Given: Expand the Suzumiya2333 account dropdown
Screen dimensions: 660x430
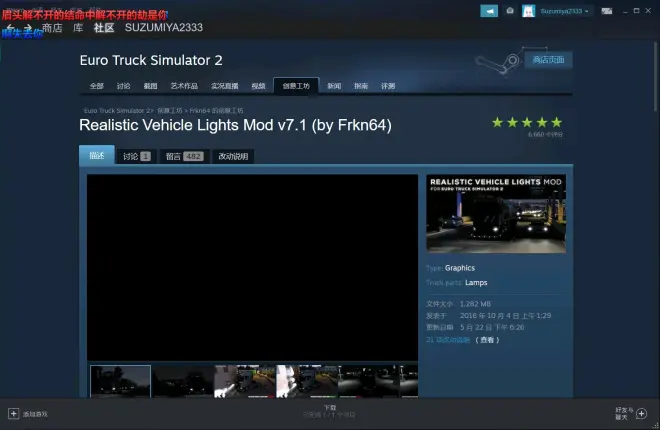Looking at the screenshot, I should click(x=566, y=11).
